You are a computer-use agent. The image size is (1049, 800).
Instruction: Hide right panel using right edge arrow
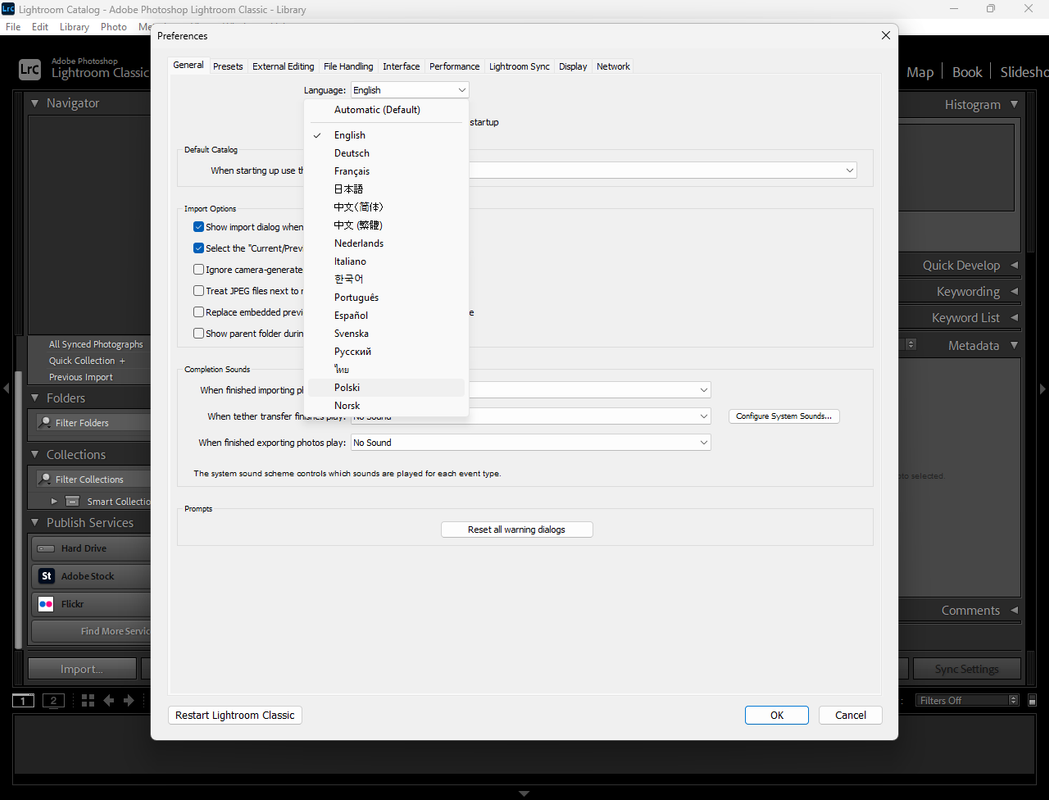(1043, 389)
